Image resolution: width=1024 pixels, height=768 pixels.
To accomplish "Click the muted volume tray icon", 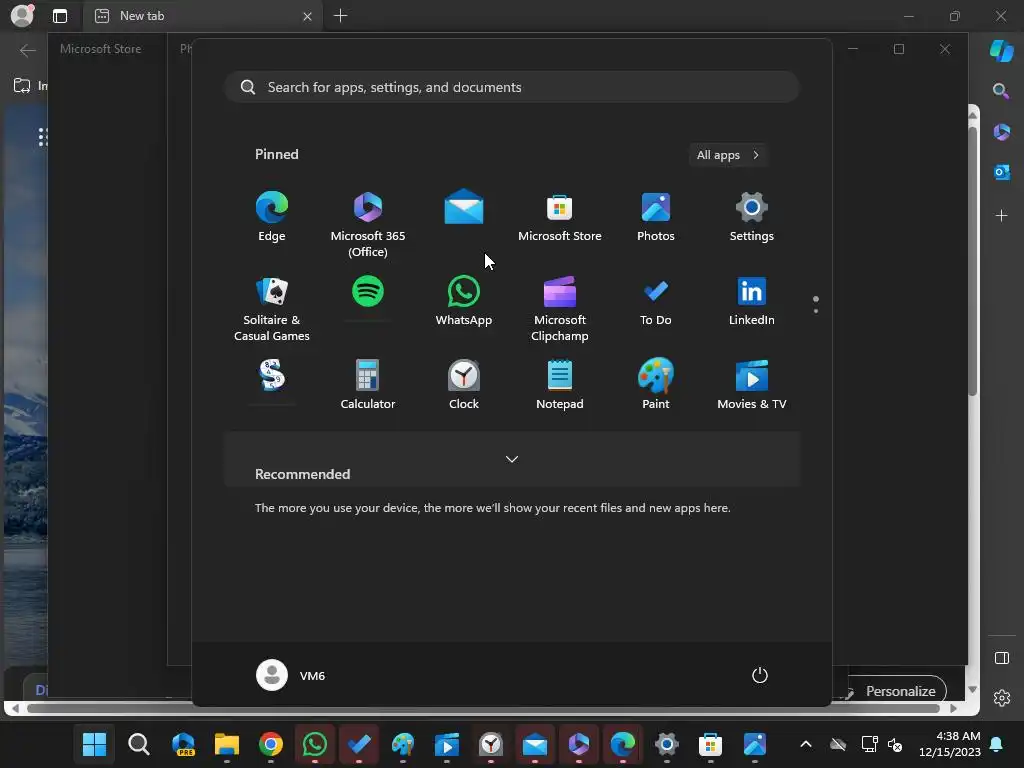I will [x=895, y=744].
